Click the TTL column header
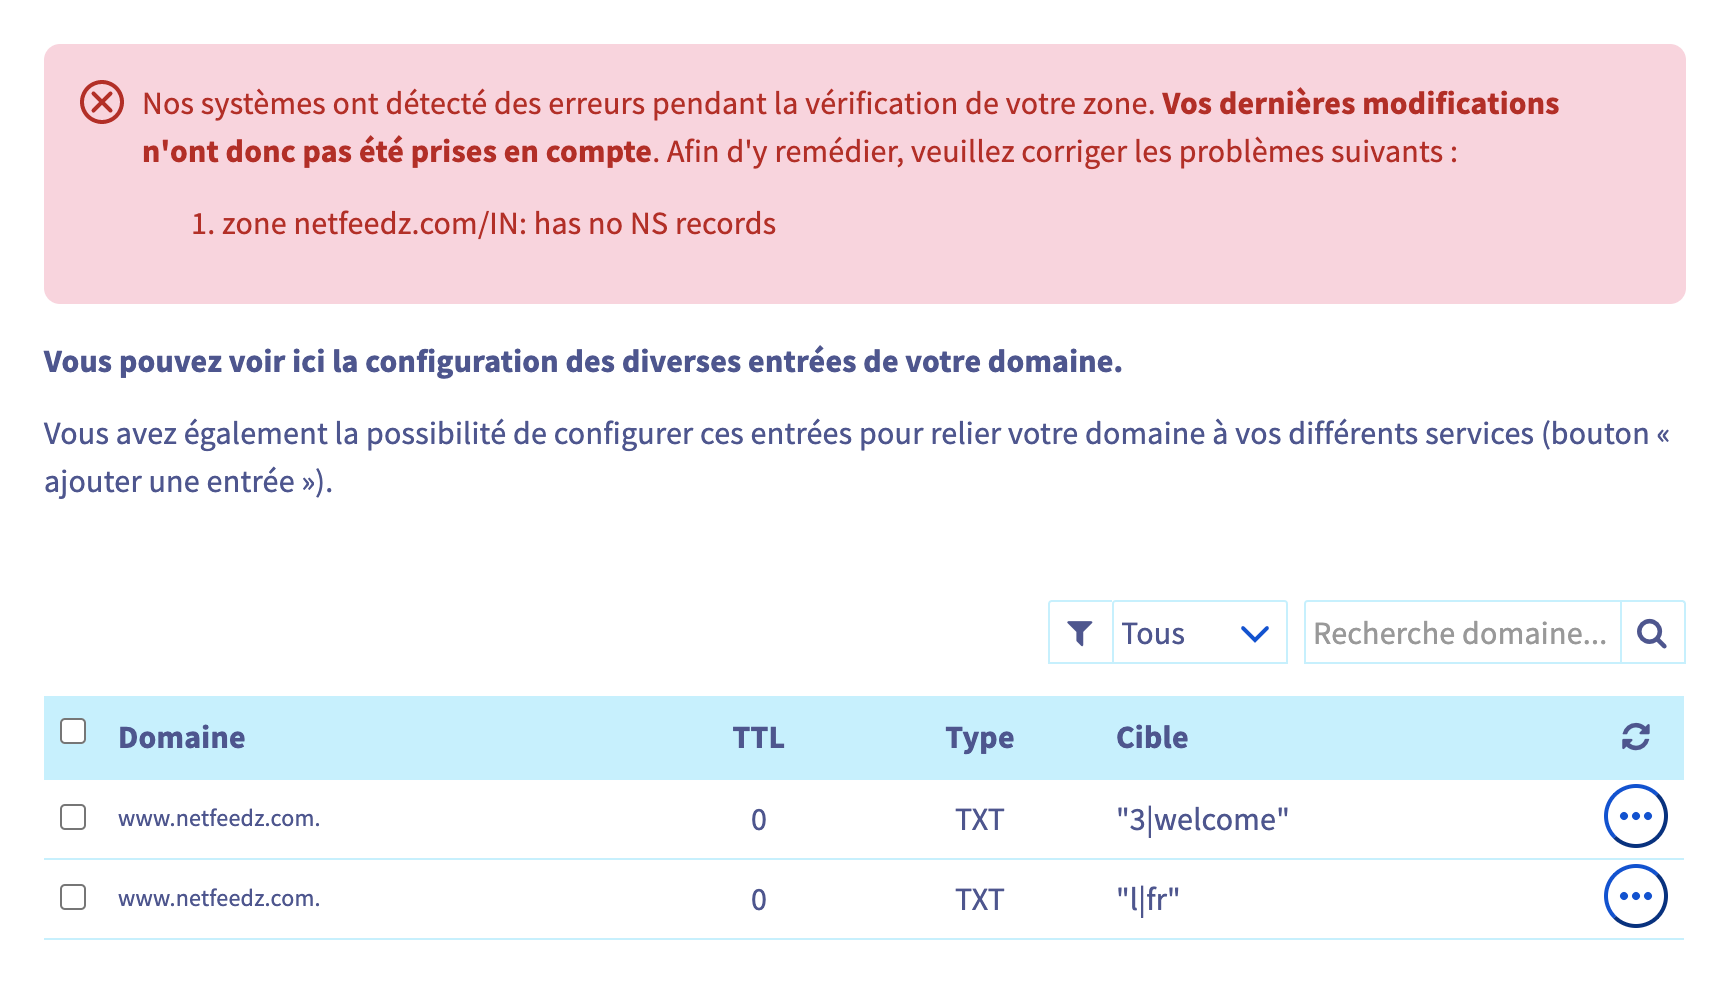1724x982 pixels. click(x=758, y=738)
